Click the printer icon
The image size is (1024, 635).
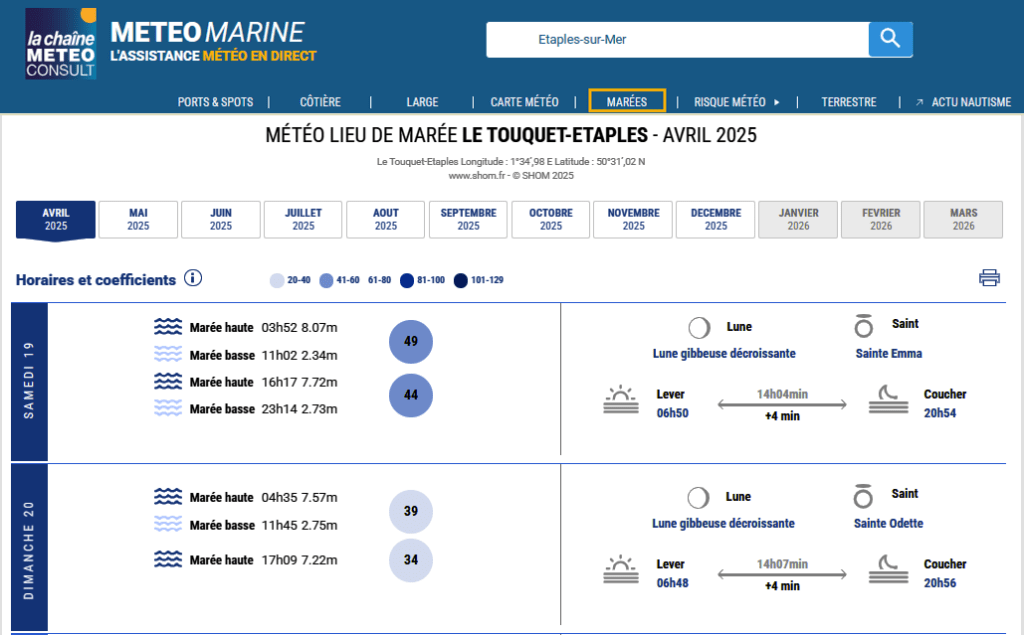click(x=989, y=278)
